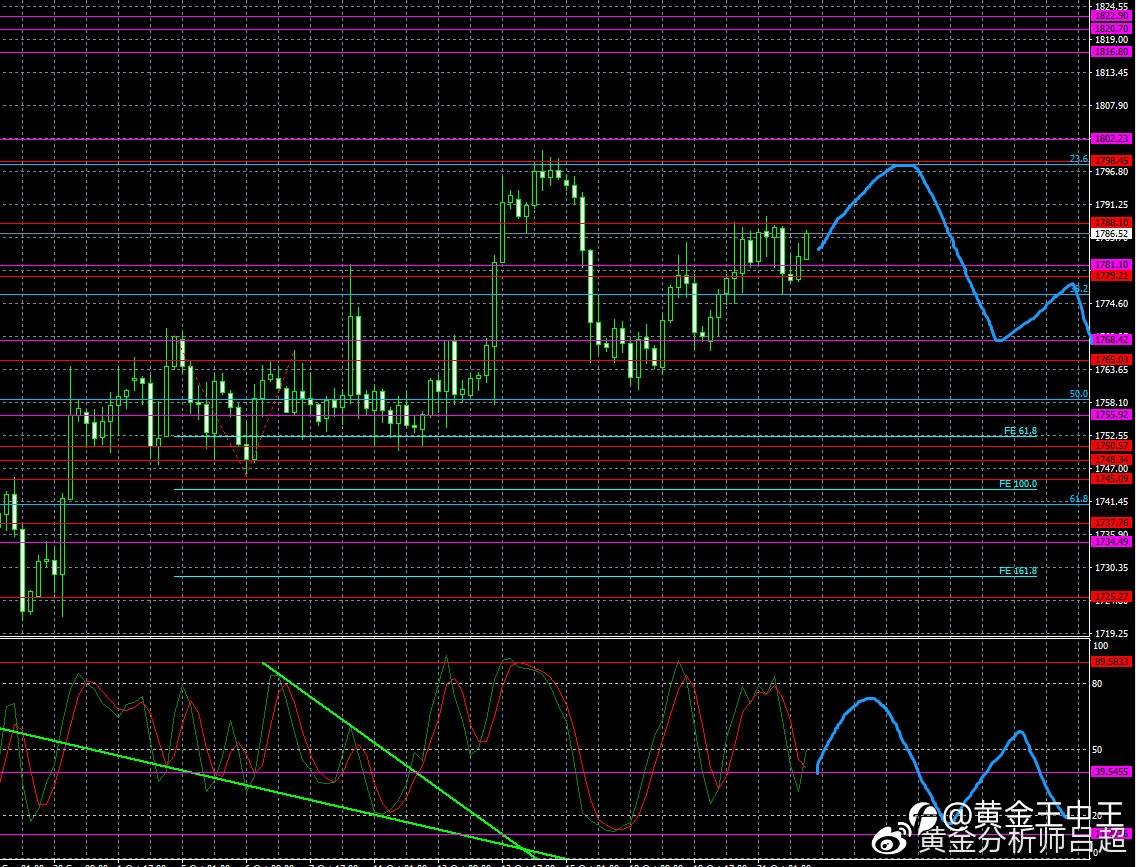
Task: Select the FE 161.8 expansion label
Action: (x=1018, y=571)
